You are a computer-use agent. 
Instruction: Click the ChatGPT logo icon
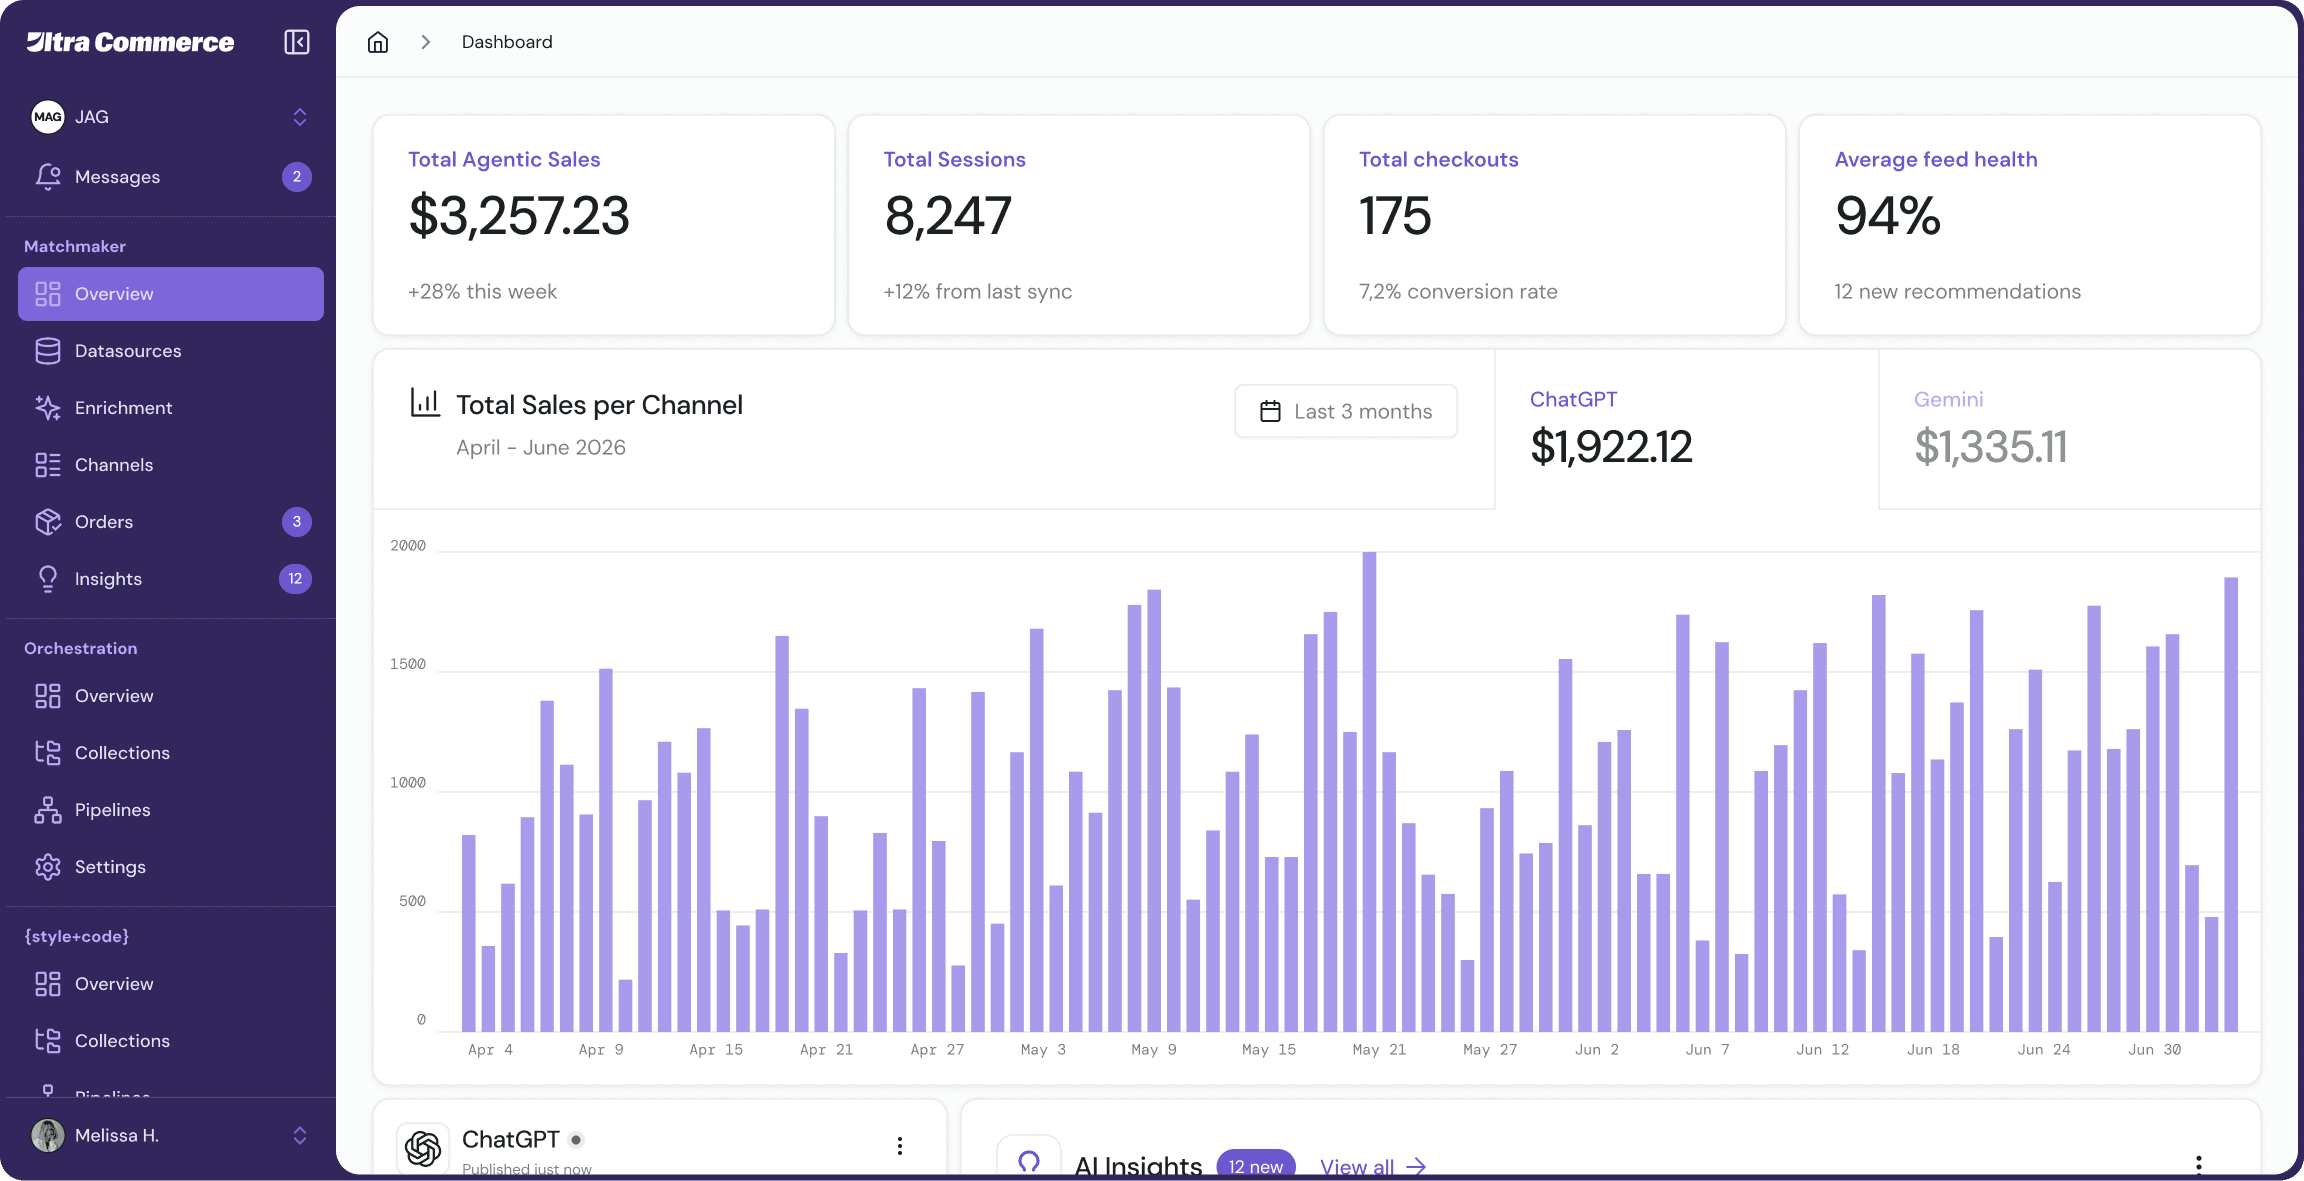(423, 1148)
